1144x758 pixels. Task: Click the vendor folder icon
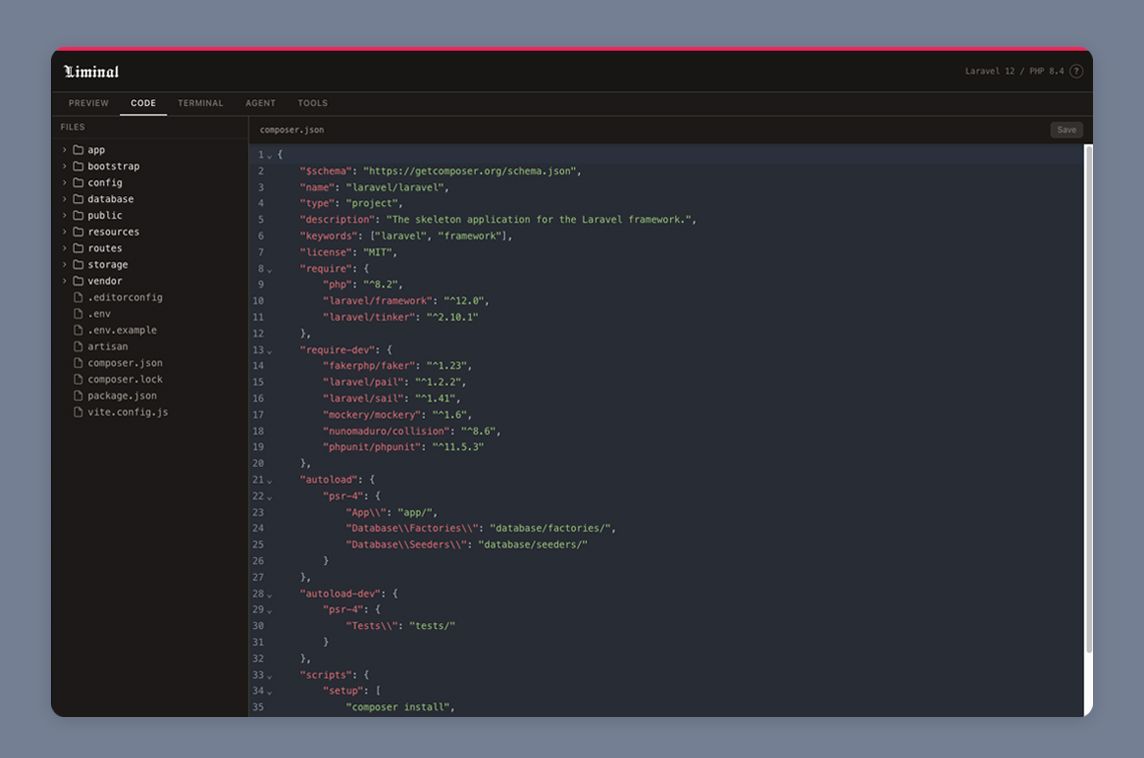(x=78, y=281)
